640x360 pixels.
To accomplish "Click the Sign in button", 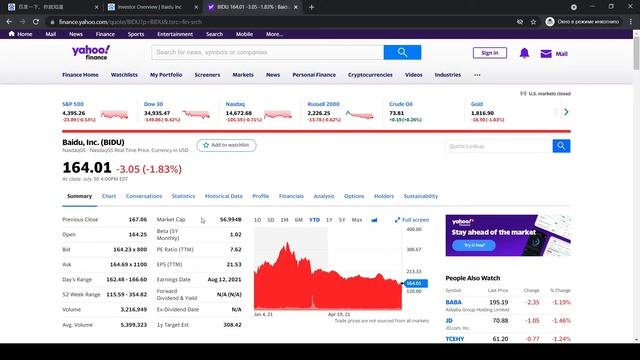I will (489, 53).
